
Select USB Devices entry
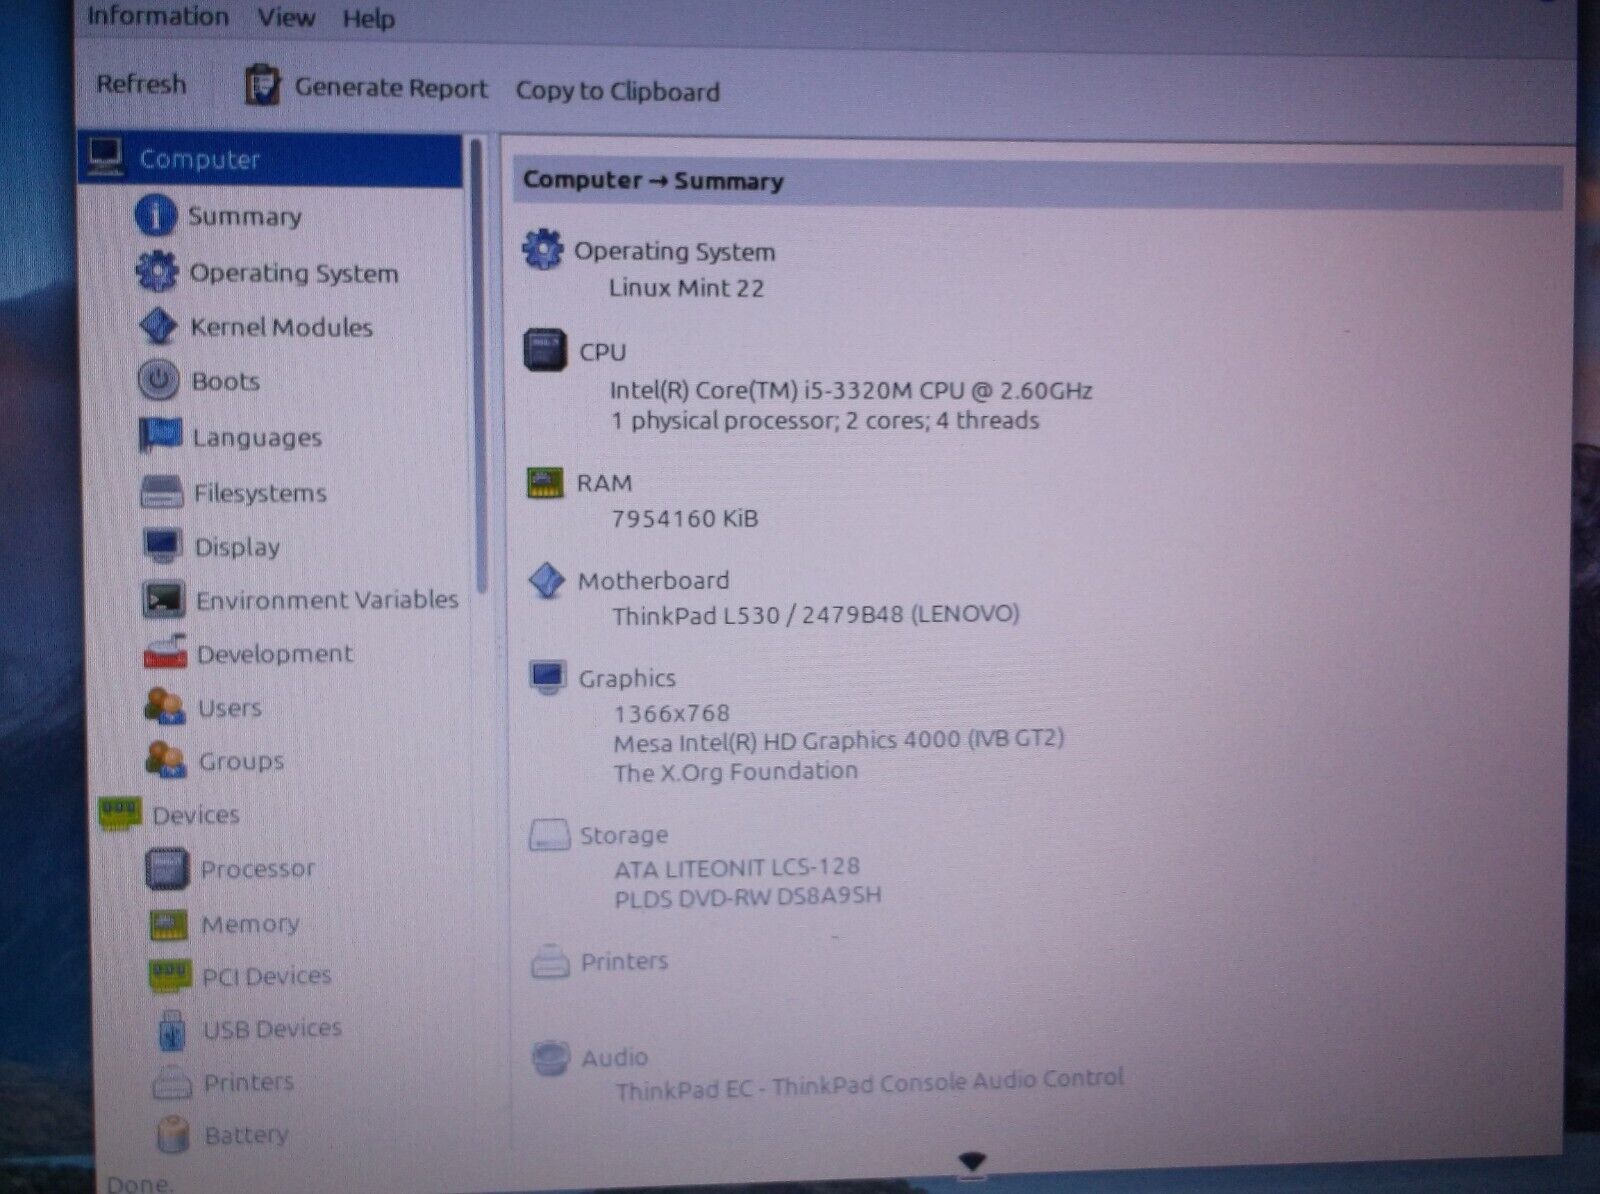click(273, 1029)
